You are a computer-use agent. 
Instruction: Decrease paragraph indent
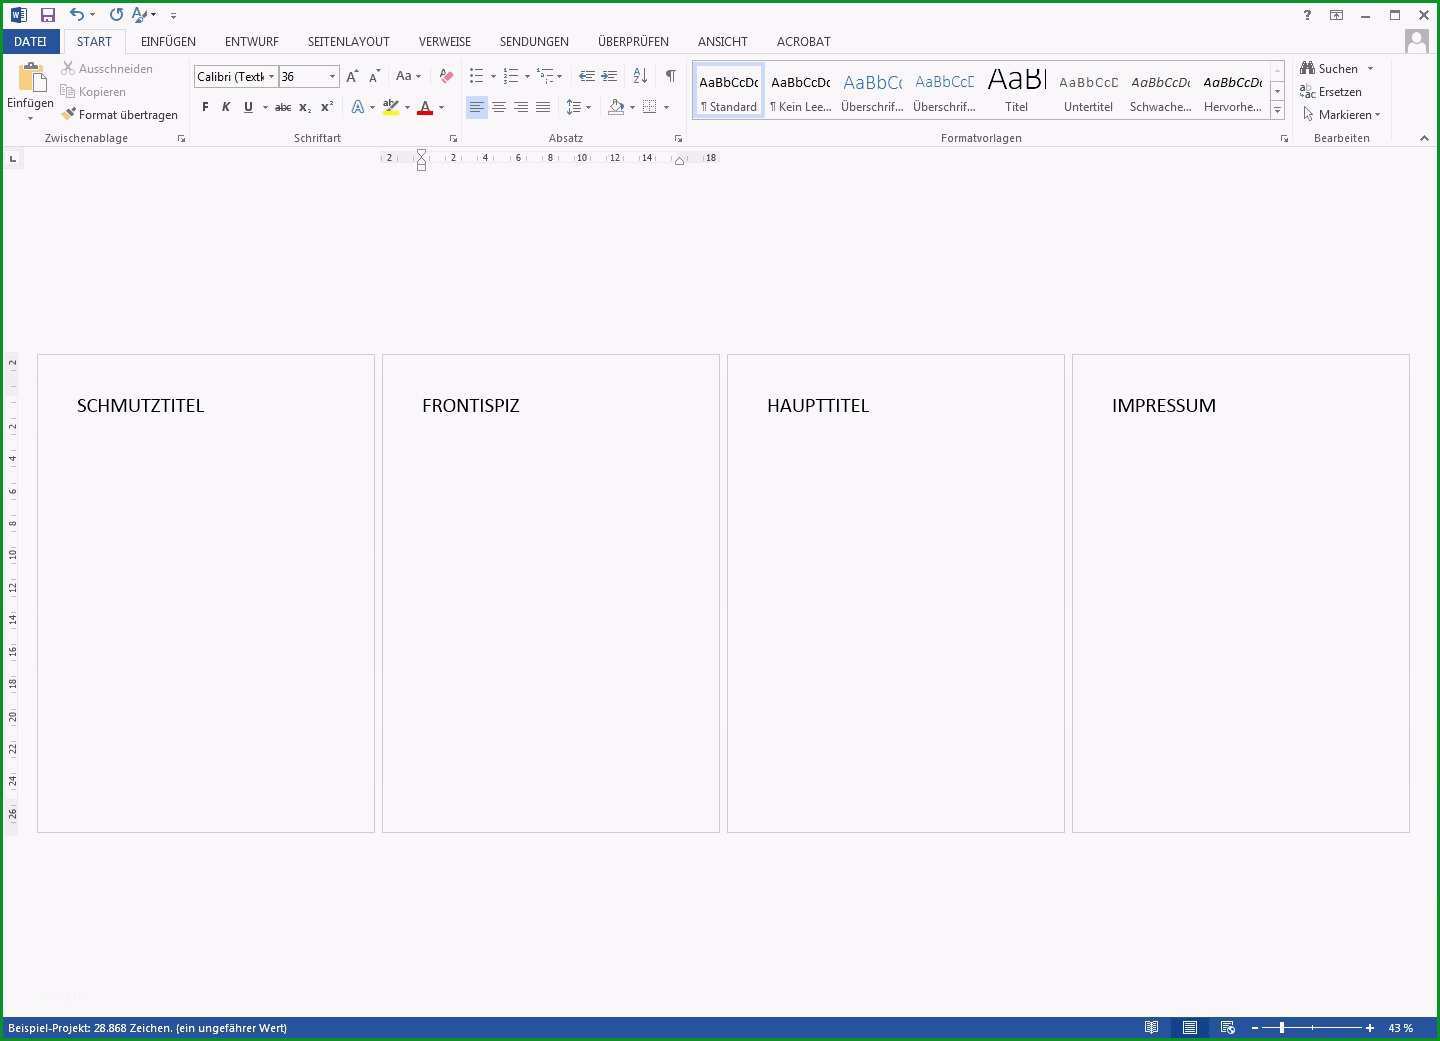tap(587, 76)
